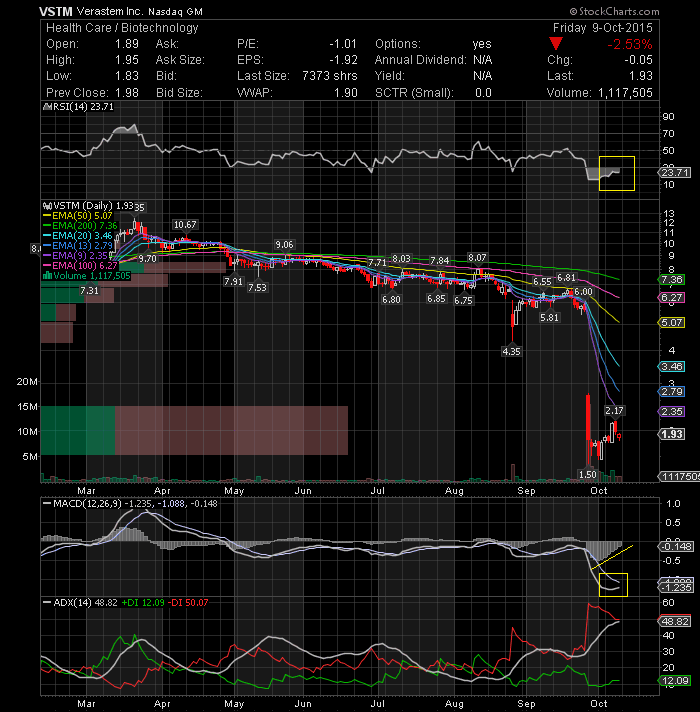Click the 'SCTR (Small):' label
Image resolution: width=700 pixels, height=712 pixels.
click(x=414, y=93)
